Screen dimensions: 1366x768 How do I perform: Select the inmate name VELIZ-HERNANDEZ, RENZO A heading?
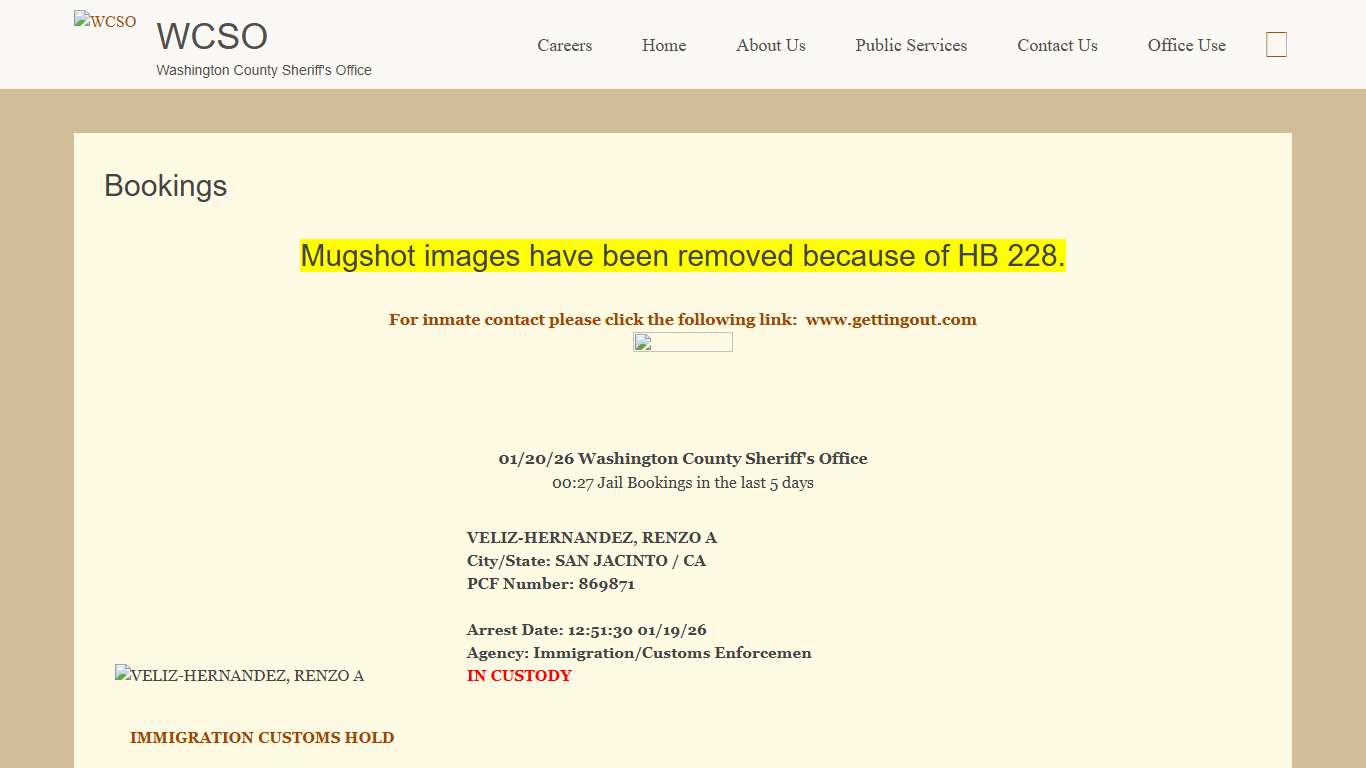(x=591, y=538)
